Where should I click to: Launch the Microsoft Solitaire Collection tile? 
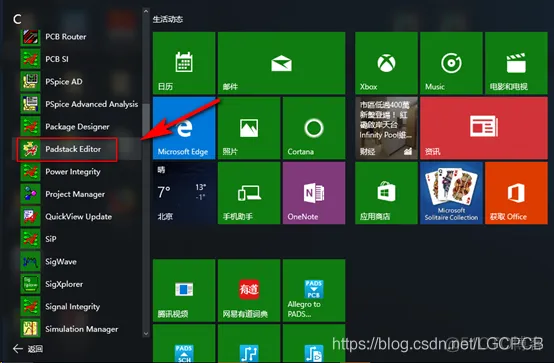[x=451, y=193]
